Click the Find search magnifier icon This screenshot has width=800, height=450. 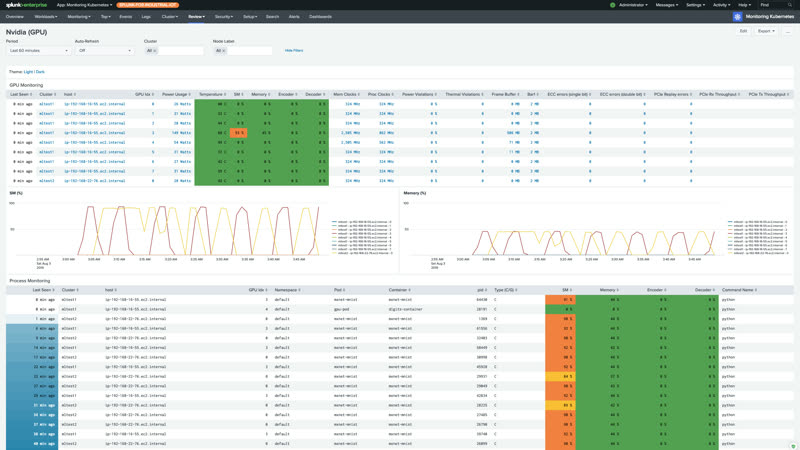tap(790, 5)
